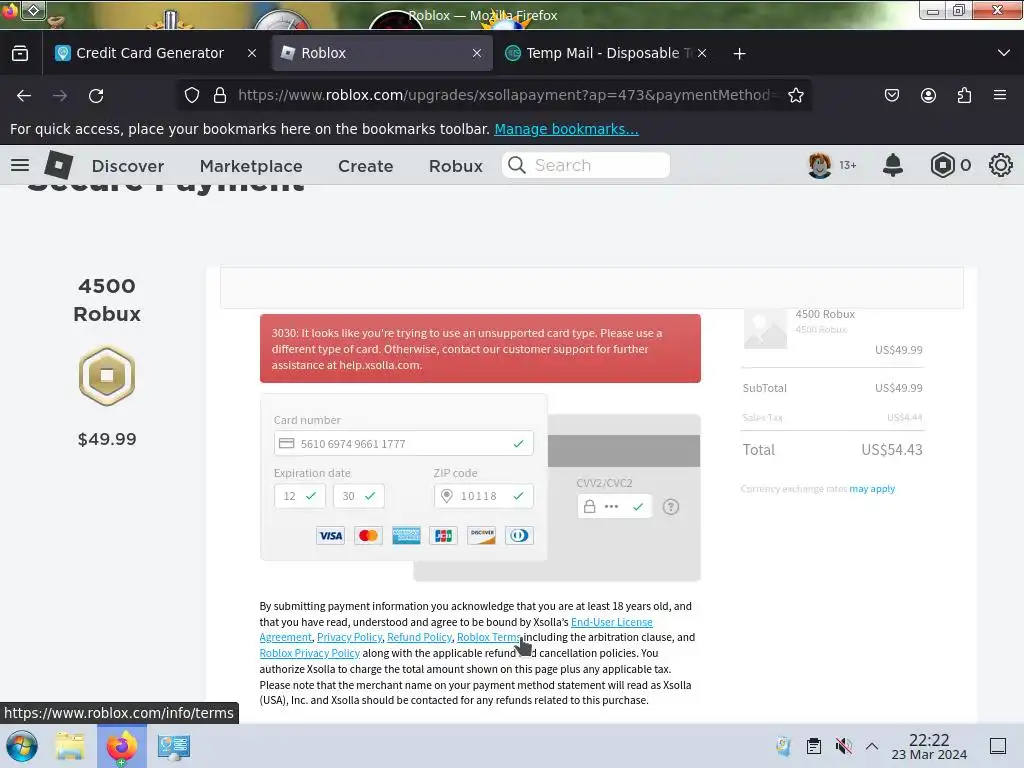Screen dimensions: 1024x768
Task: Reload the current page
Action: point(96,95)
